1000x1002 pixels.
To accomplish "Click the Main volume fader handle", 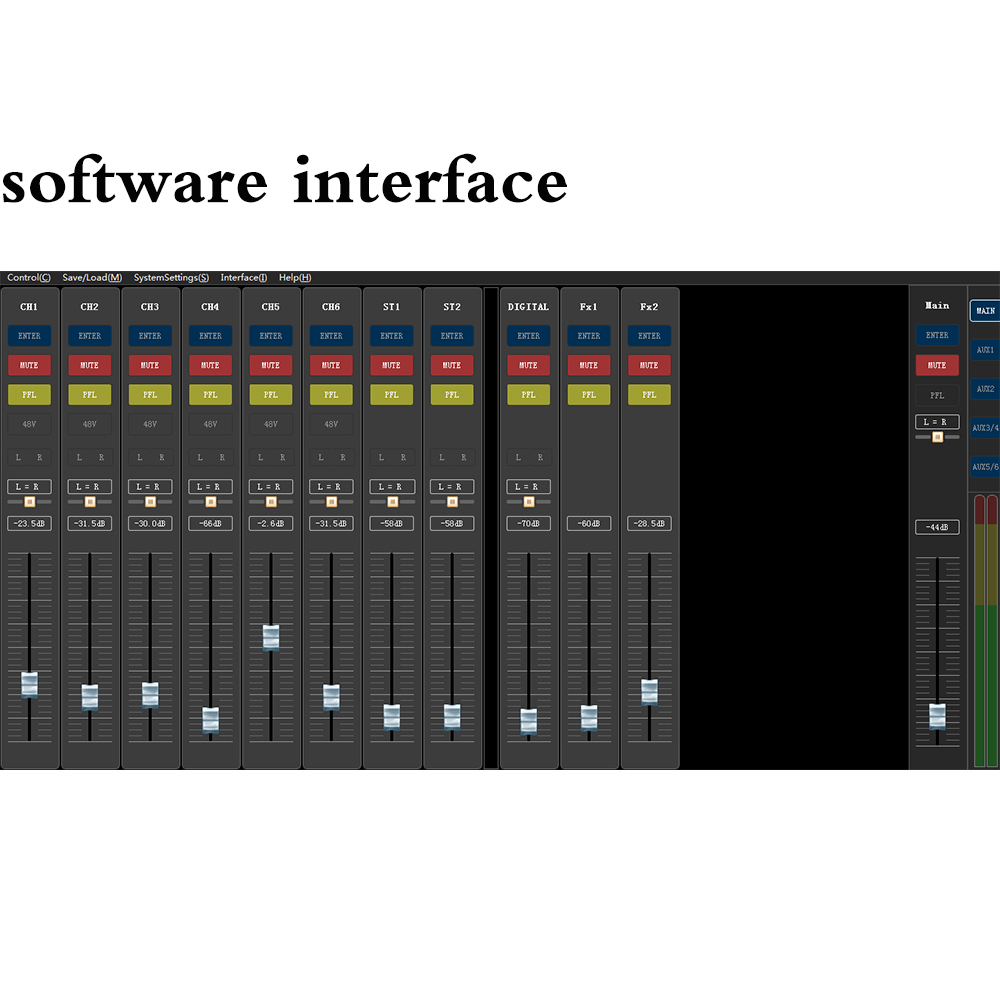I will 937,716.
